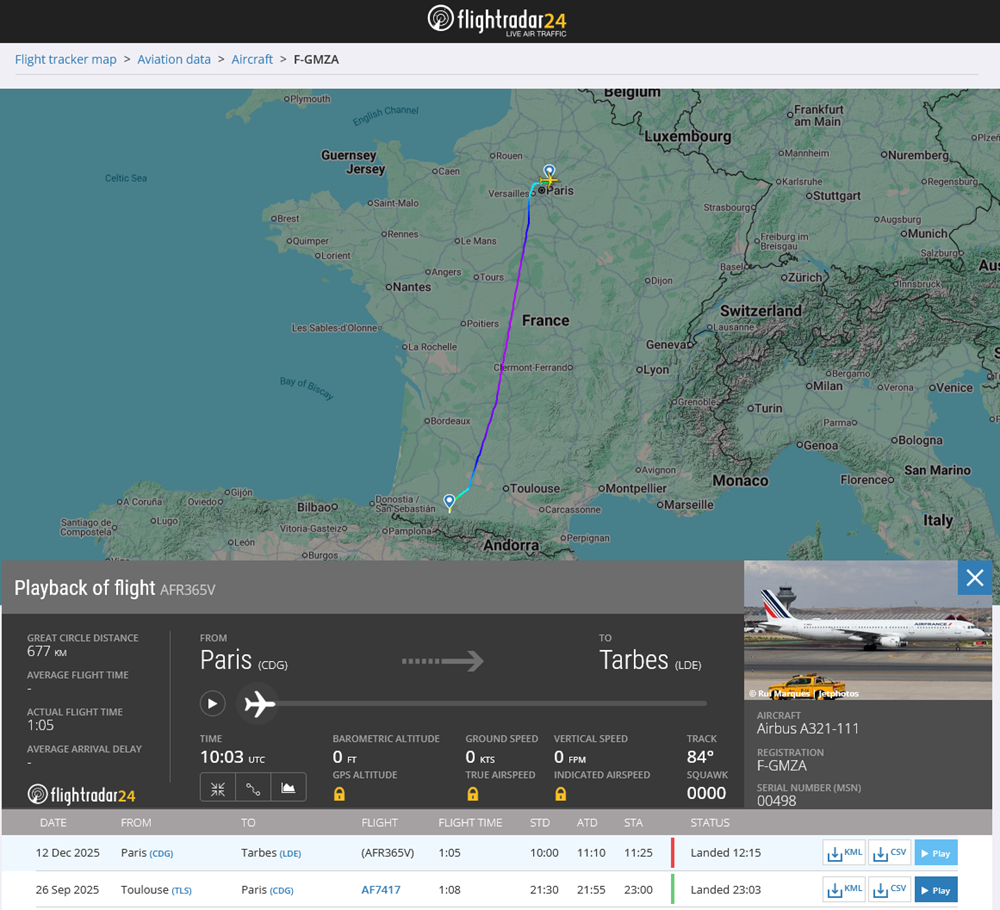This screenshot has height=910, width=1000.
Task: Toggle the center-on-aircraft map view icon
Action: 217,788
